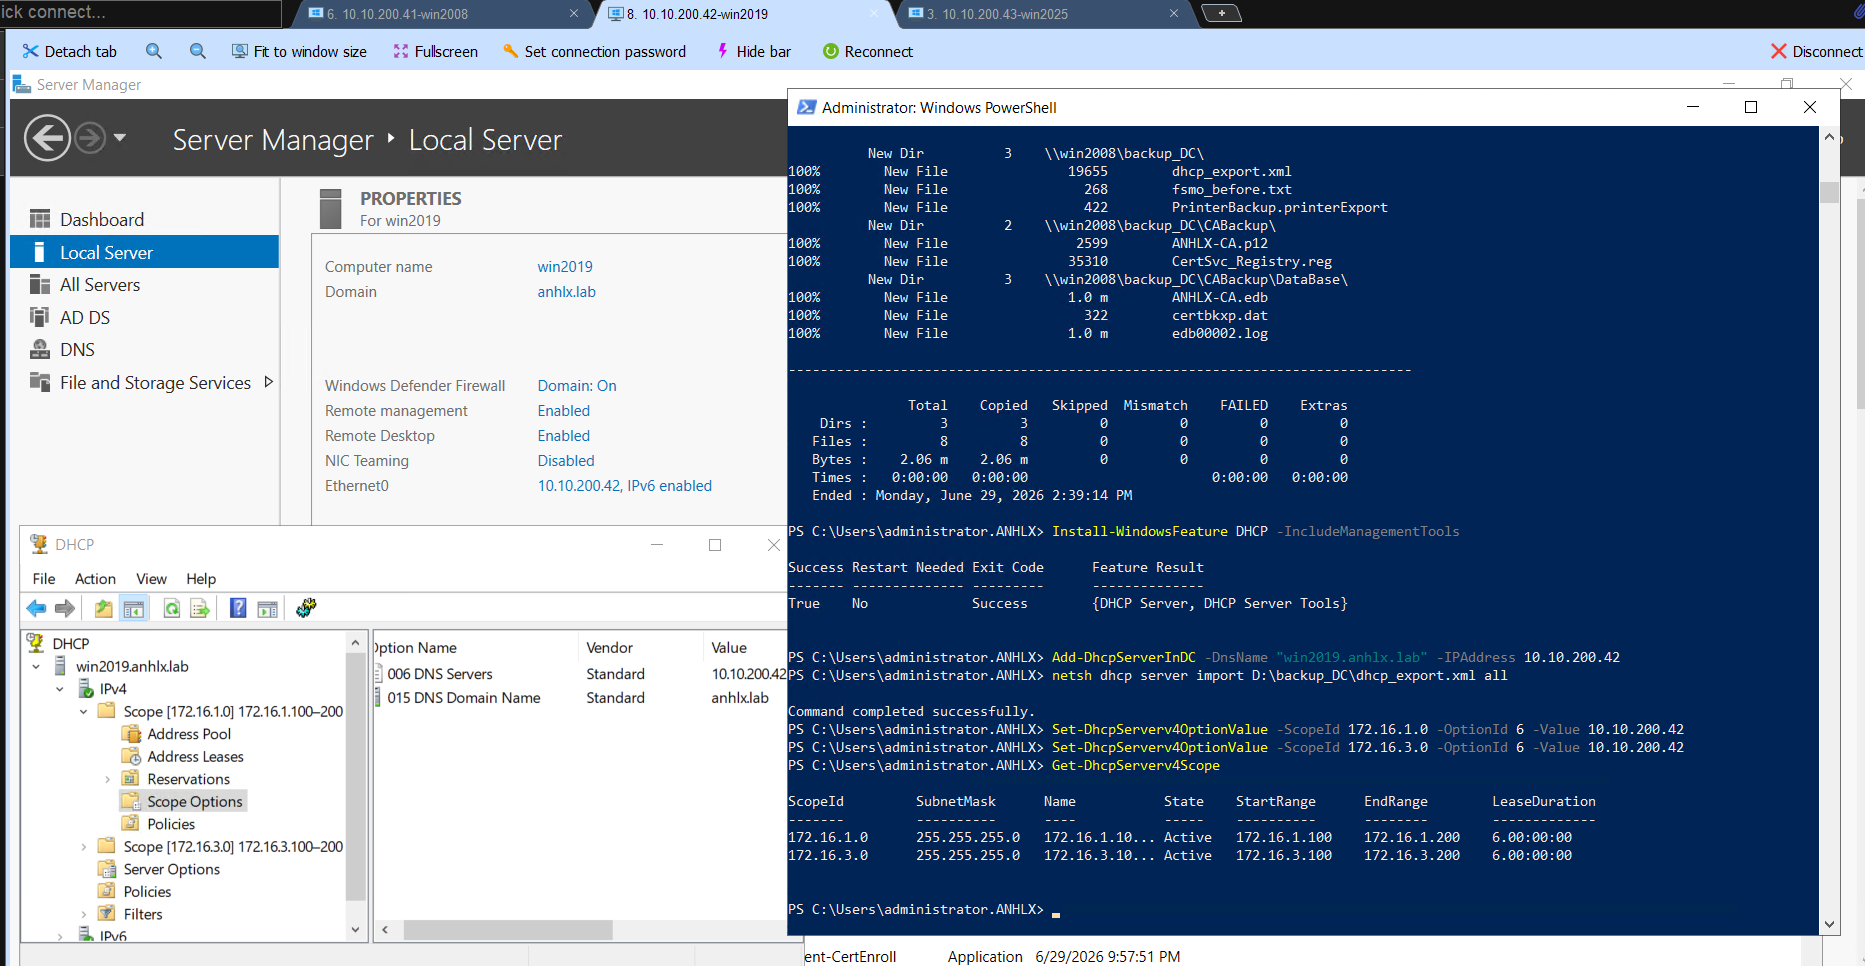Close the 10.10.200.43-win2025 tab
This screenshot has width=1865, height=966.
[x=1174, y=13]
